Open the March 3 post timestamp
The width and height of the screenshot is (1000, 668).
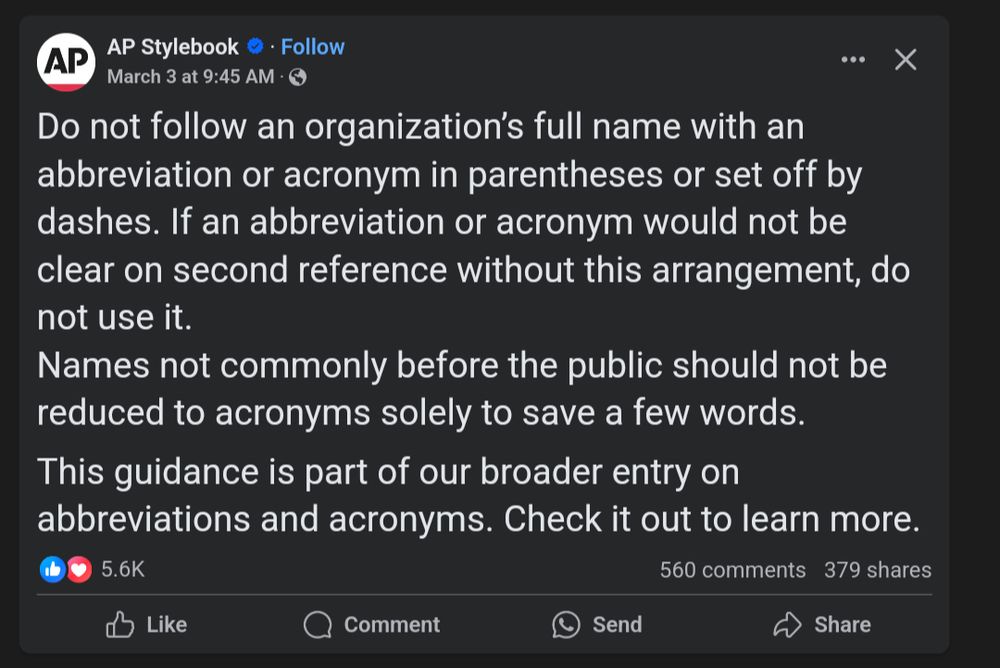tap(190, 77)
